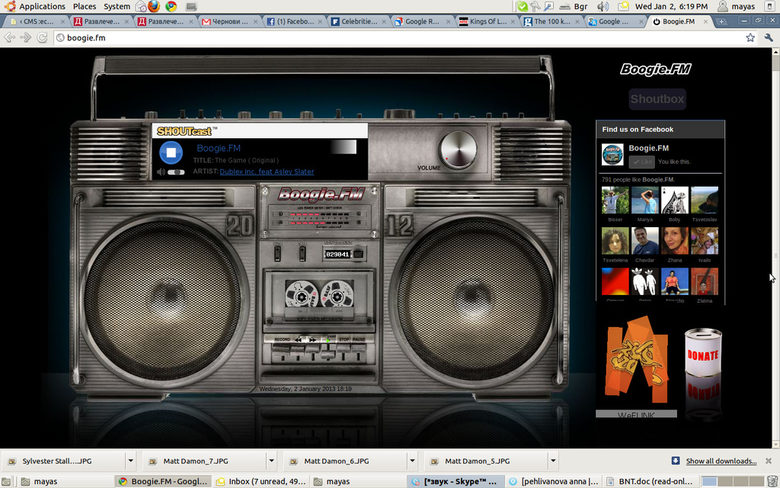
Task: View the Marya Facebook profile picture
Action: tap(645, 200)
